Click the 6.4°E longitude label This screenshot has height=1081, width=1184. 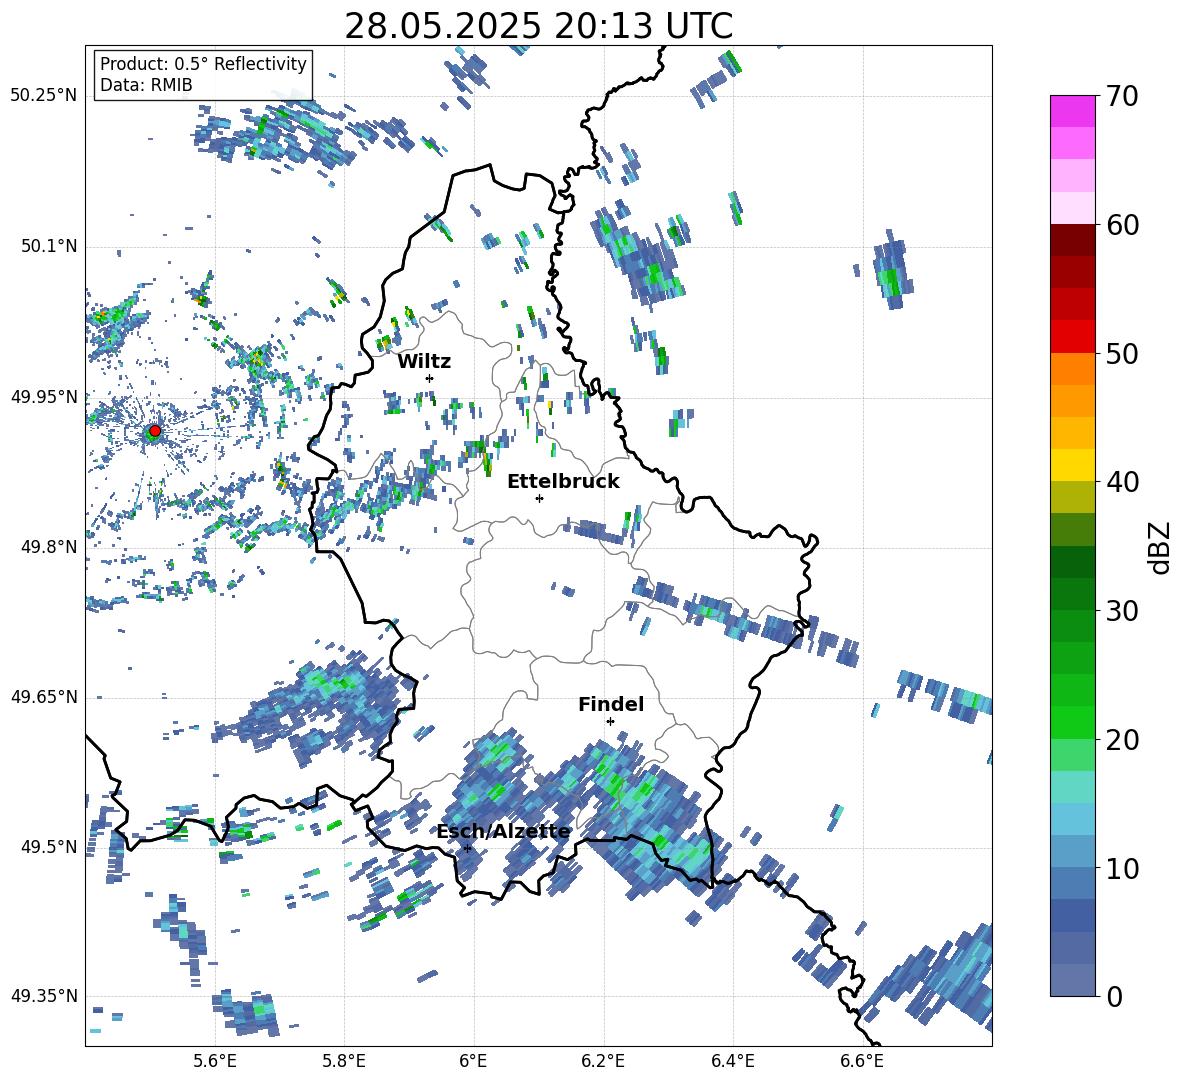732,1061
